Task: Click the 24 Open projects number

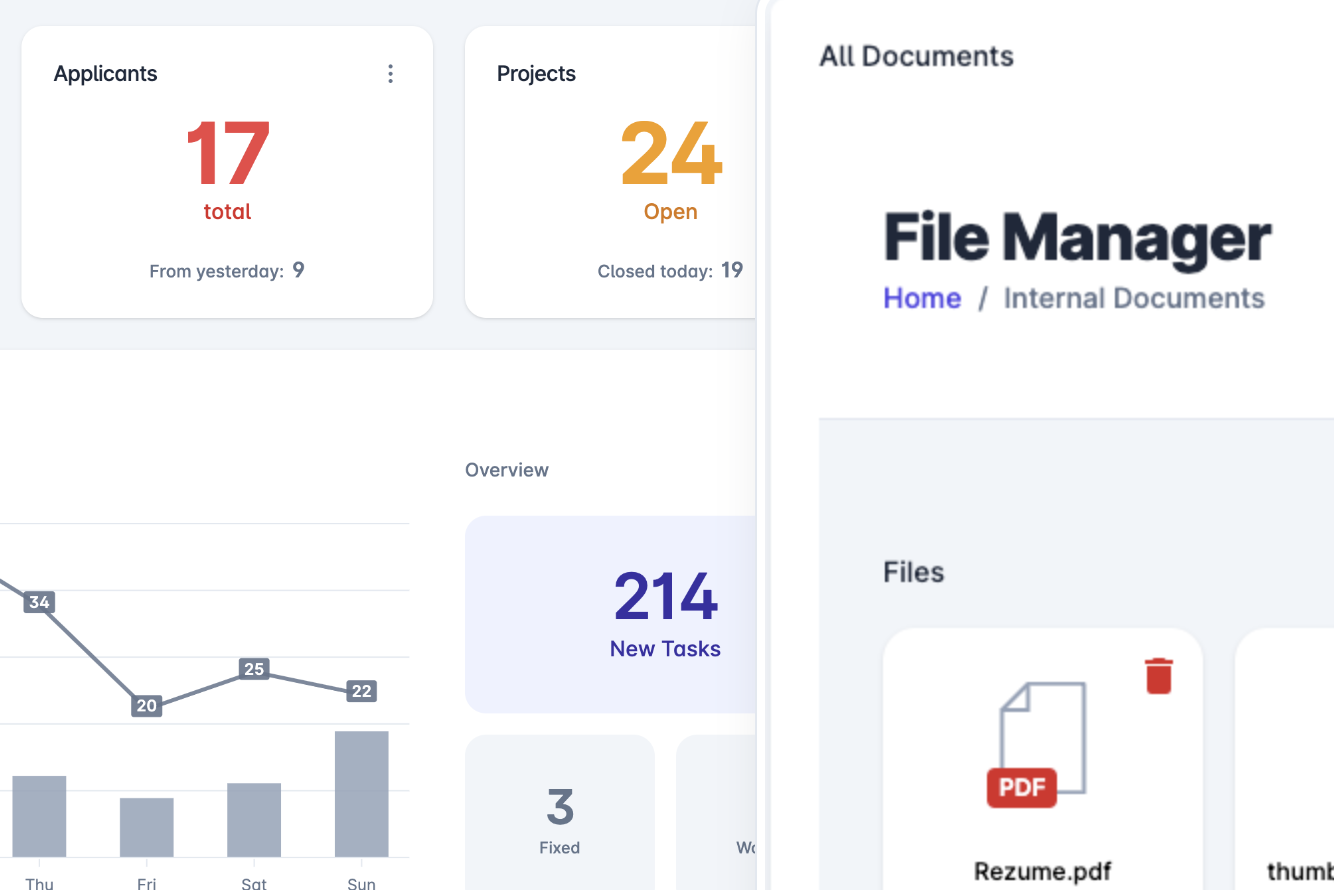Action: click(671, 154)
